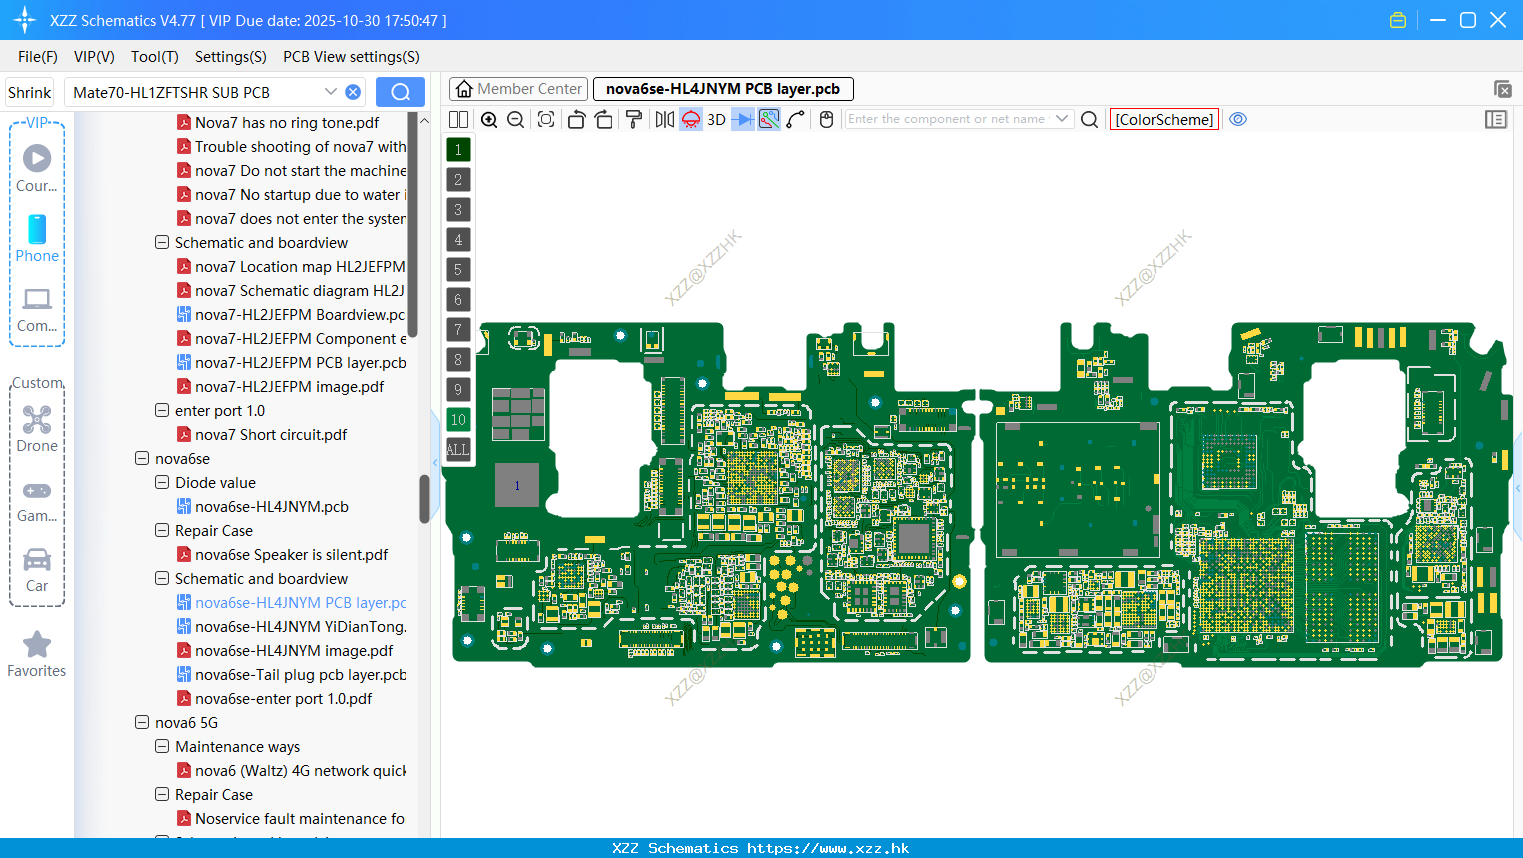Show PCB layer 1
The height and width of the screenshot is (858, 1523).
pos(458,150)
